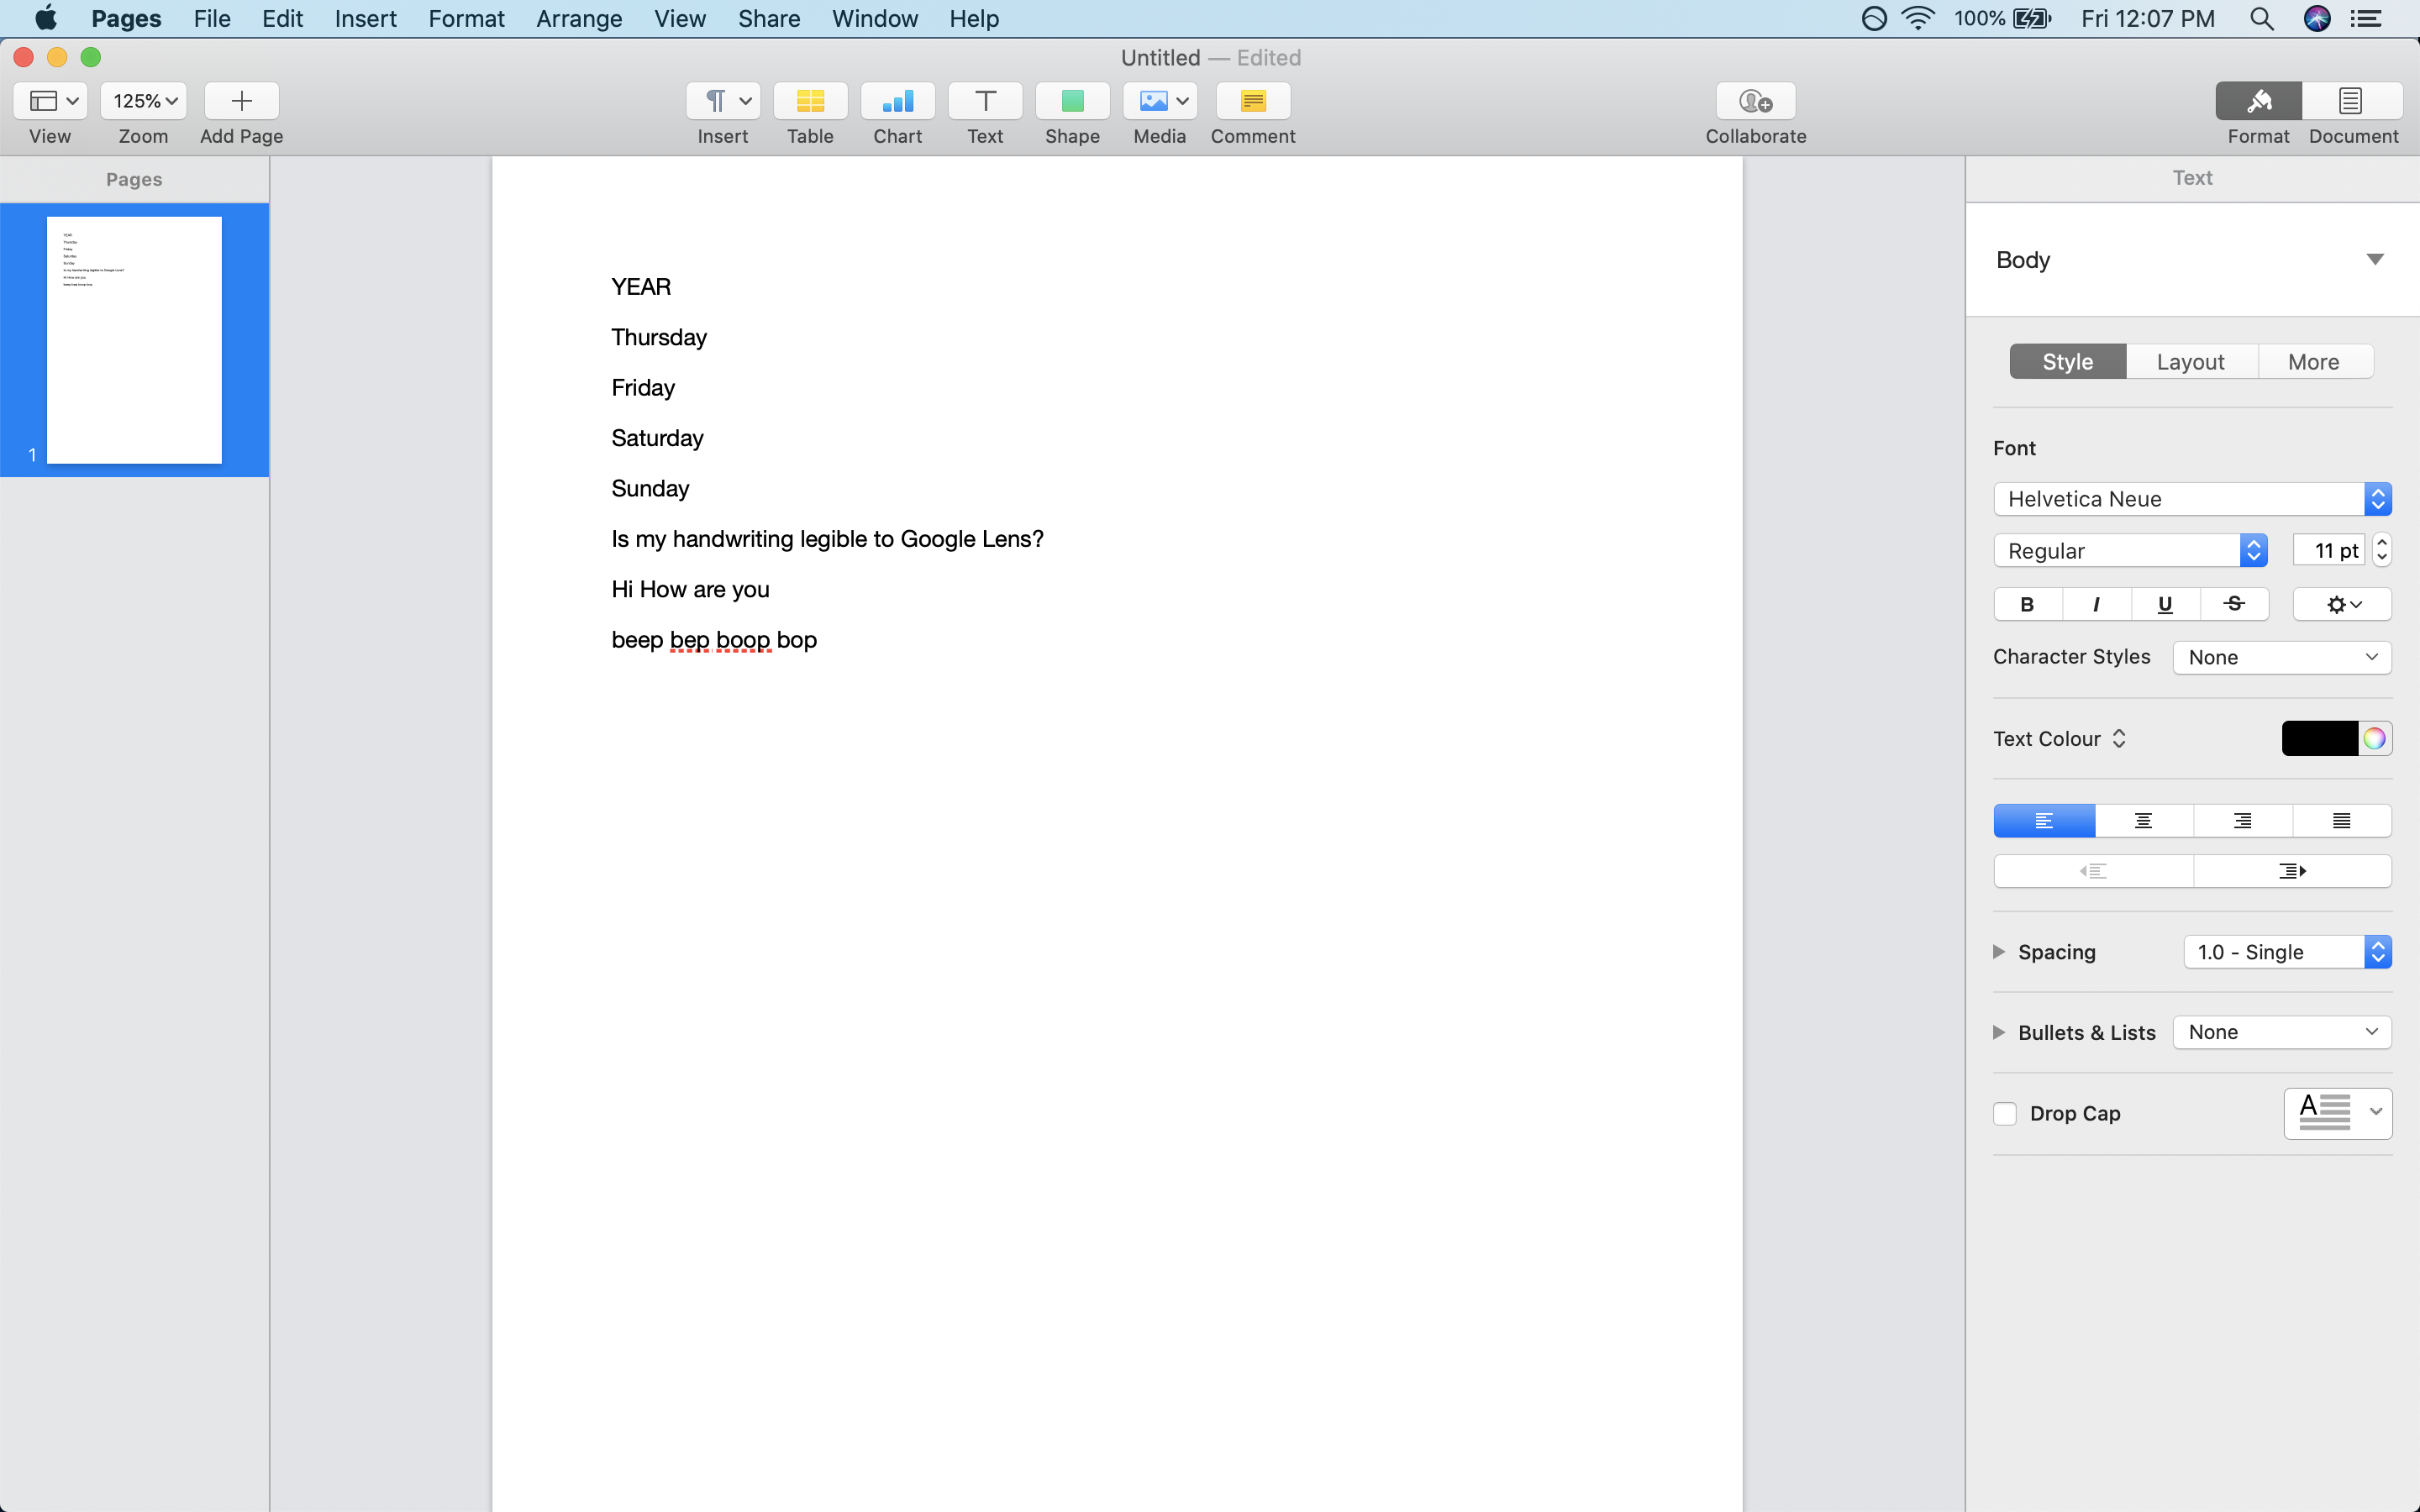Expand the Spacing section triangle
The height and width of the screenshot is (1512, 2420).
coord(1999,952)
